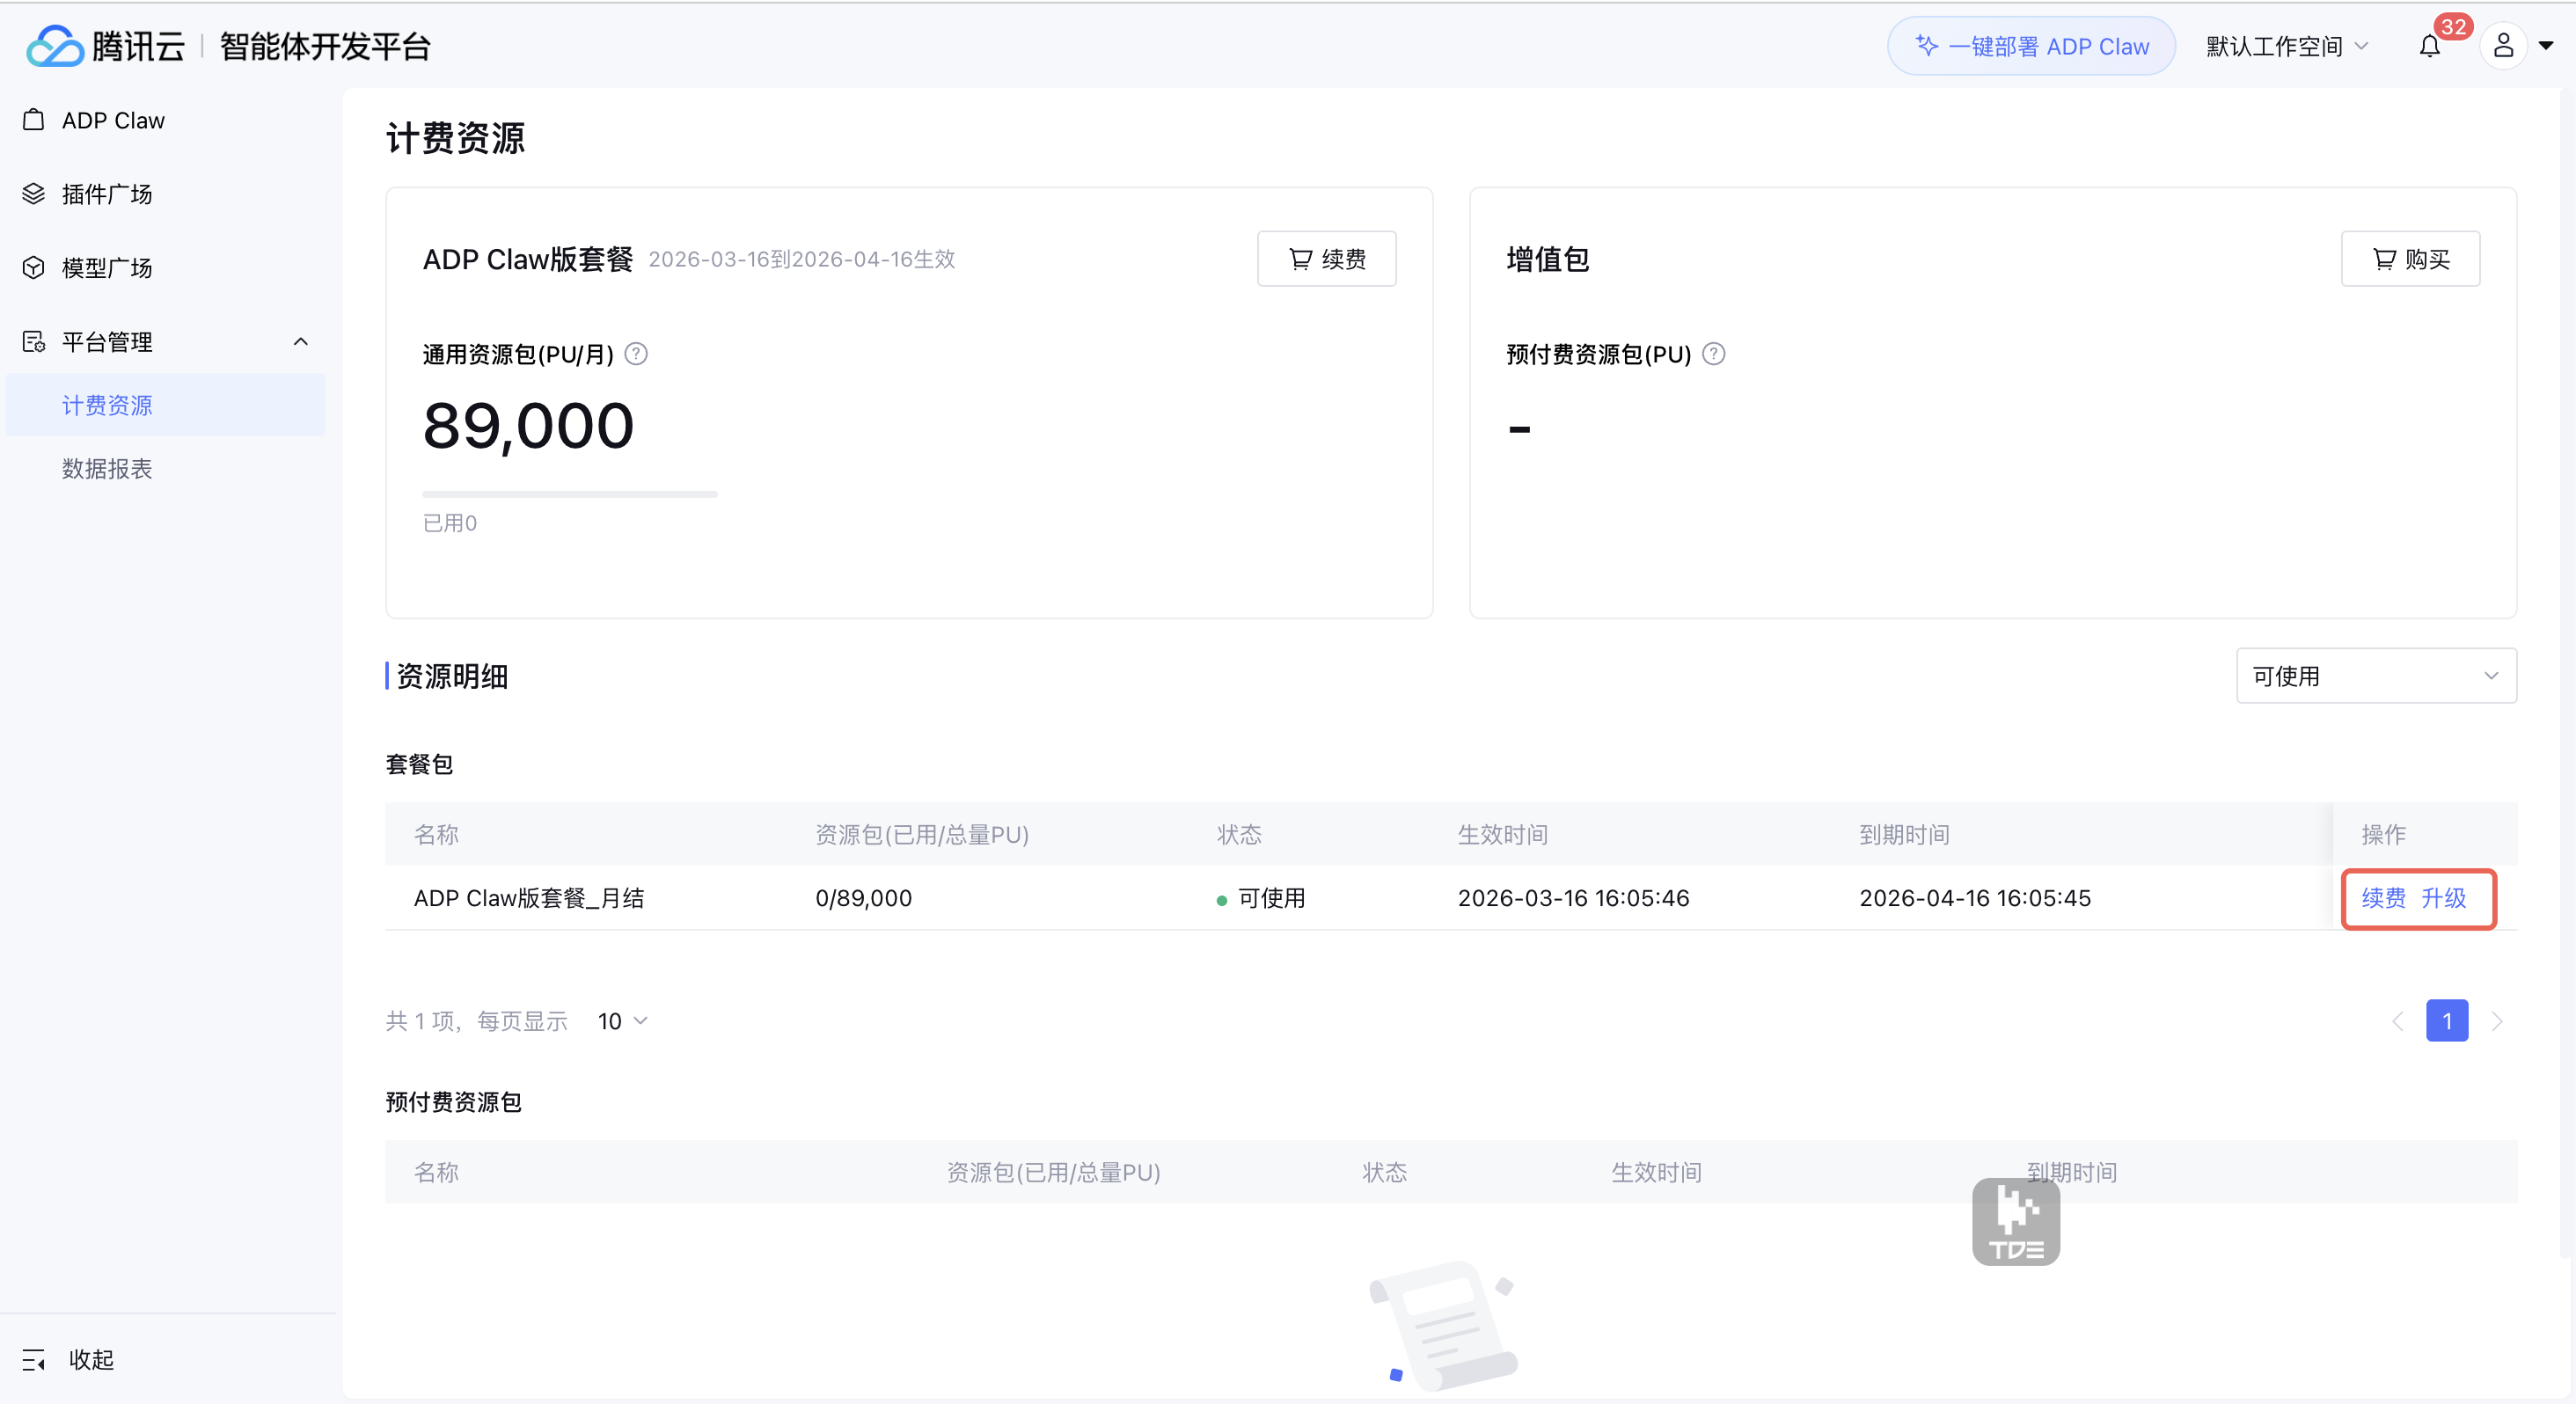
Task: Go to 数据报表 in the sidebar
Action: 107,468
